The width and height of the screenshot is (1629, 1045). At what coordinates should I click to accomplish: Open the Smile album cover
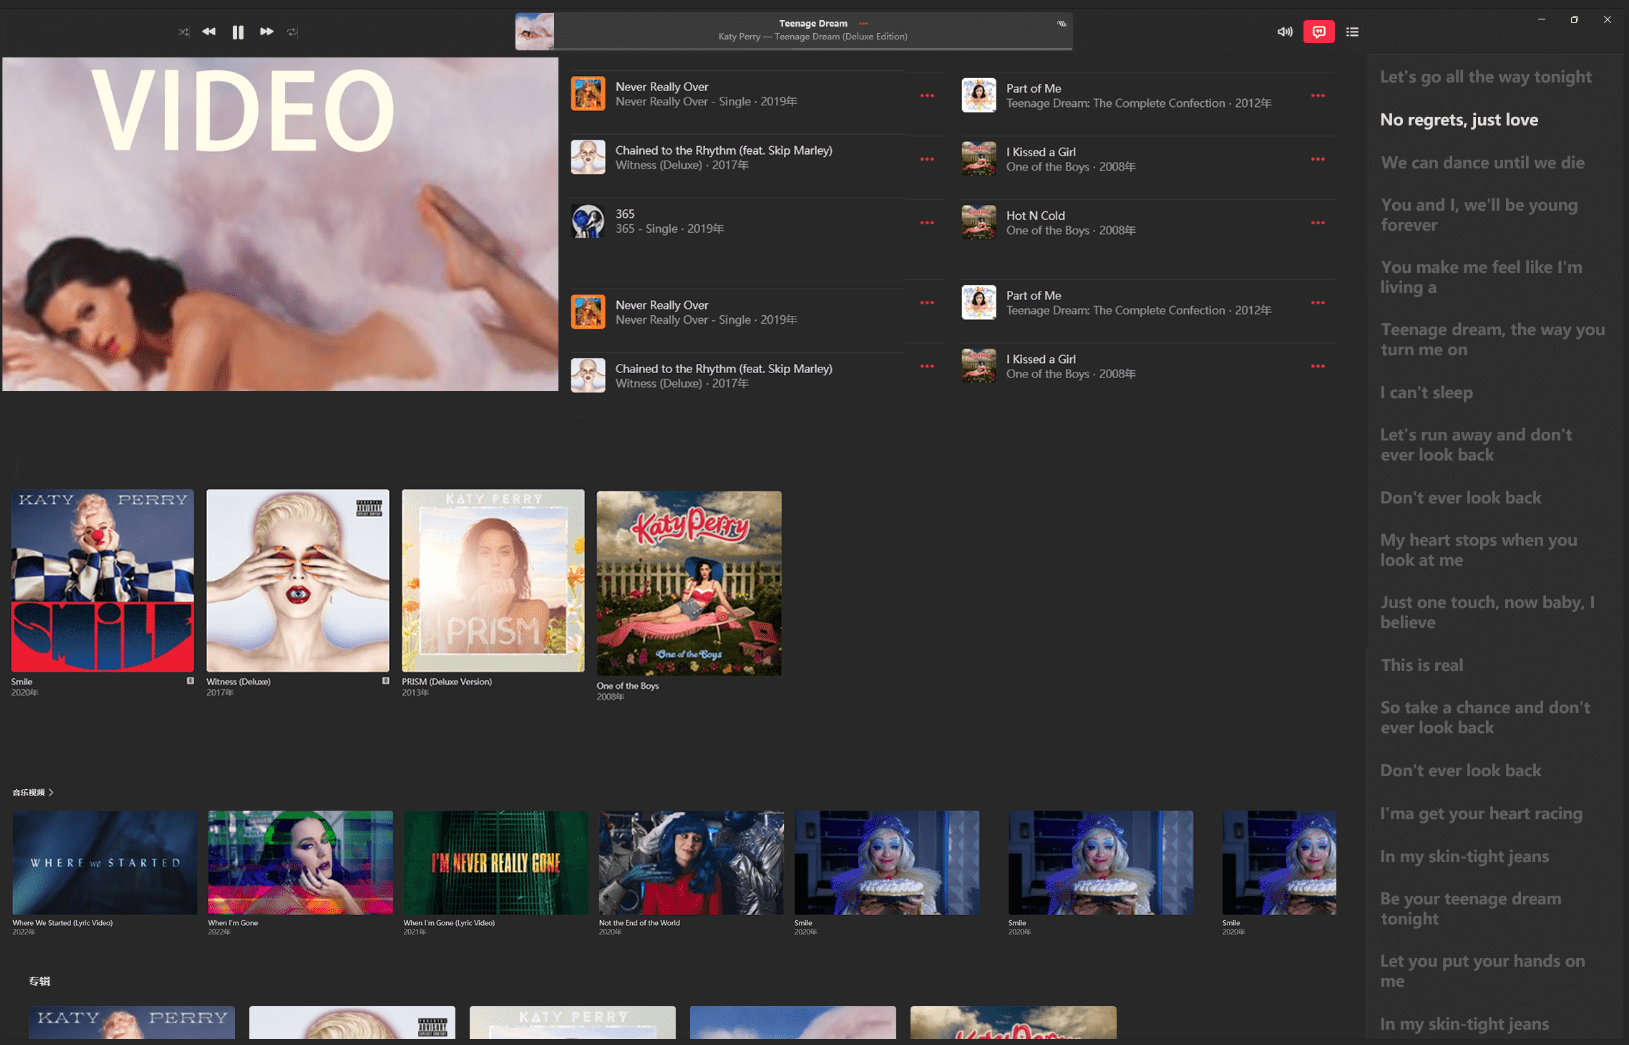(x=103, y=580)
